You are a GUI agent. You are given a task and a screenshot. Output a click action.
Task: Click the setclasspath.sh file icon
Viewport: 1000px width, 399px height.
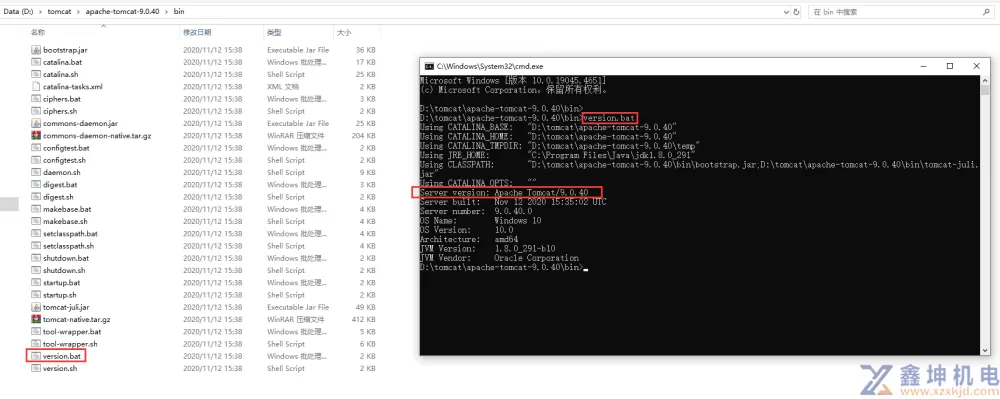[36, 246]
